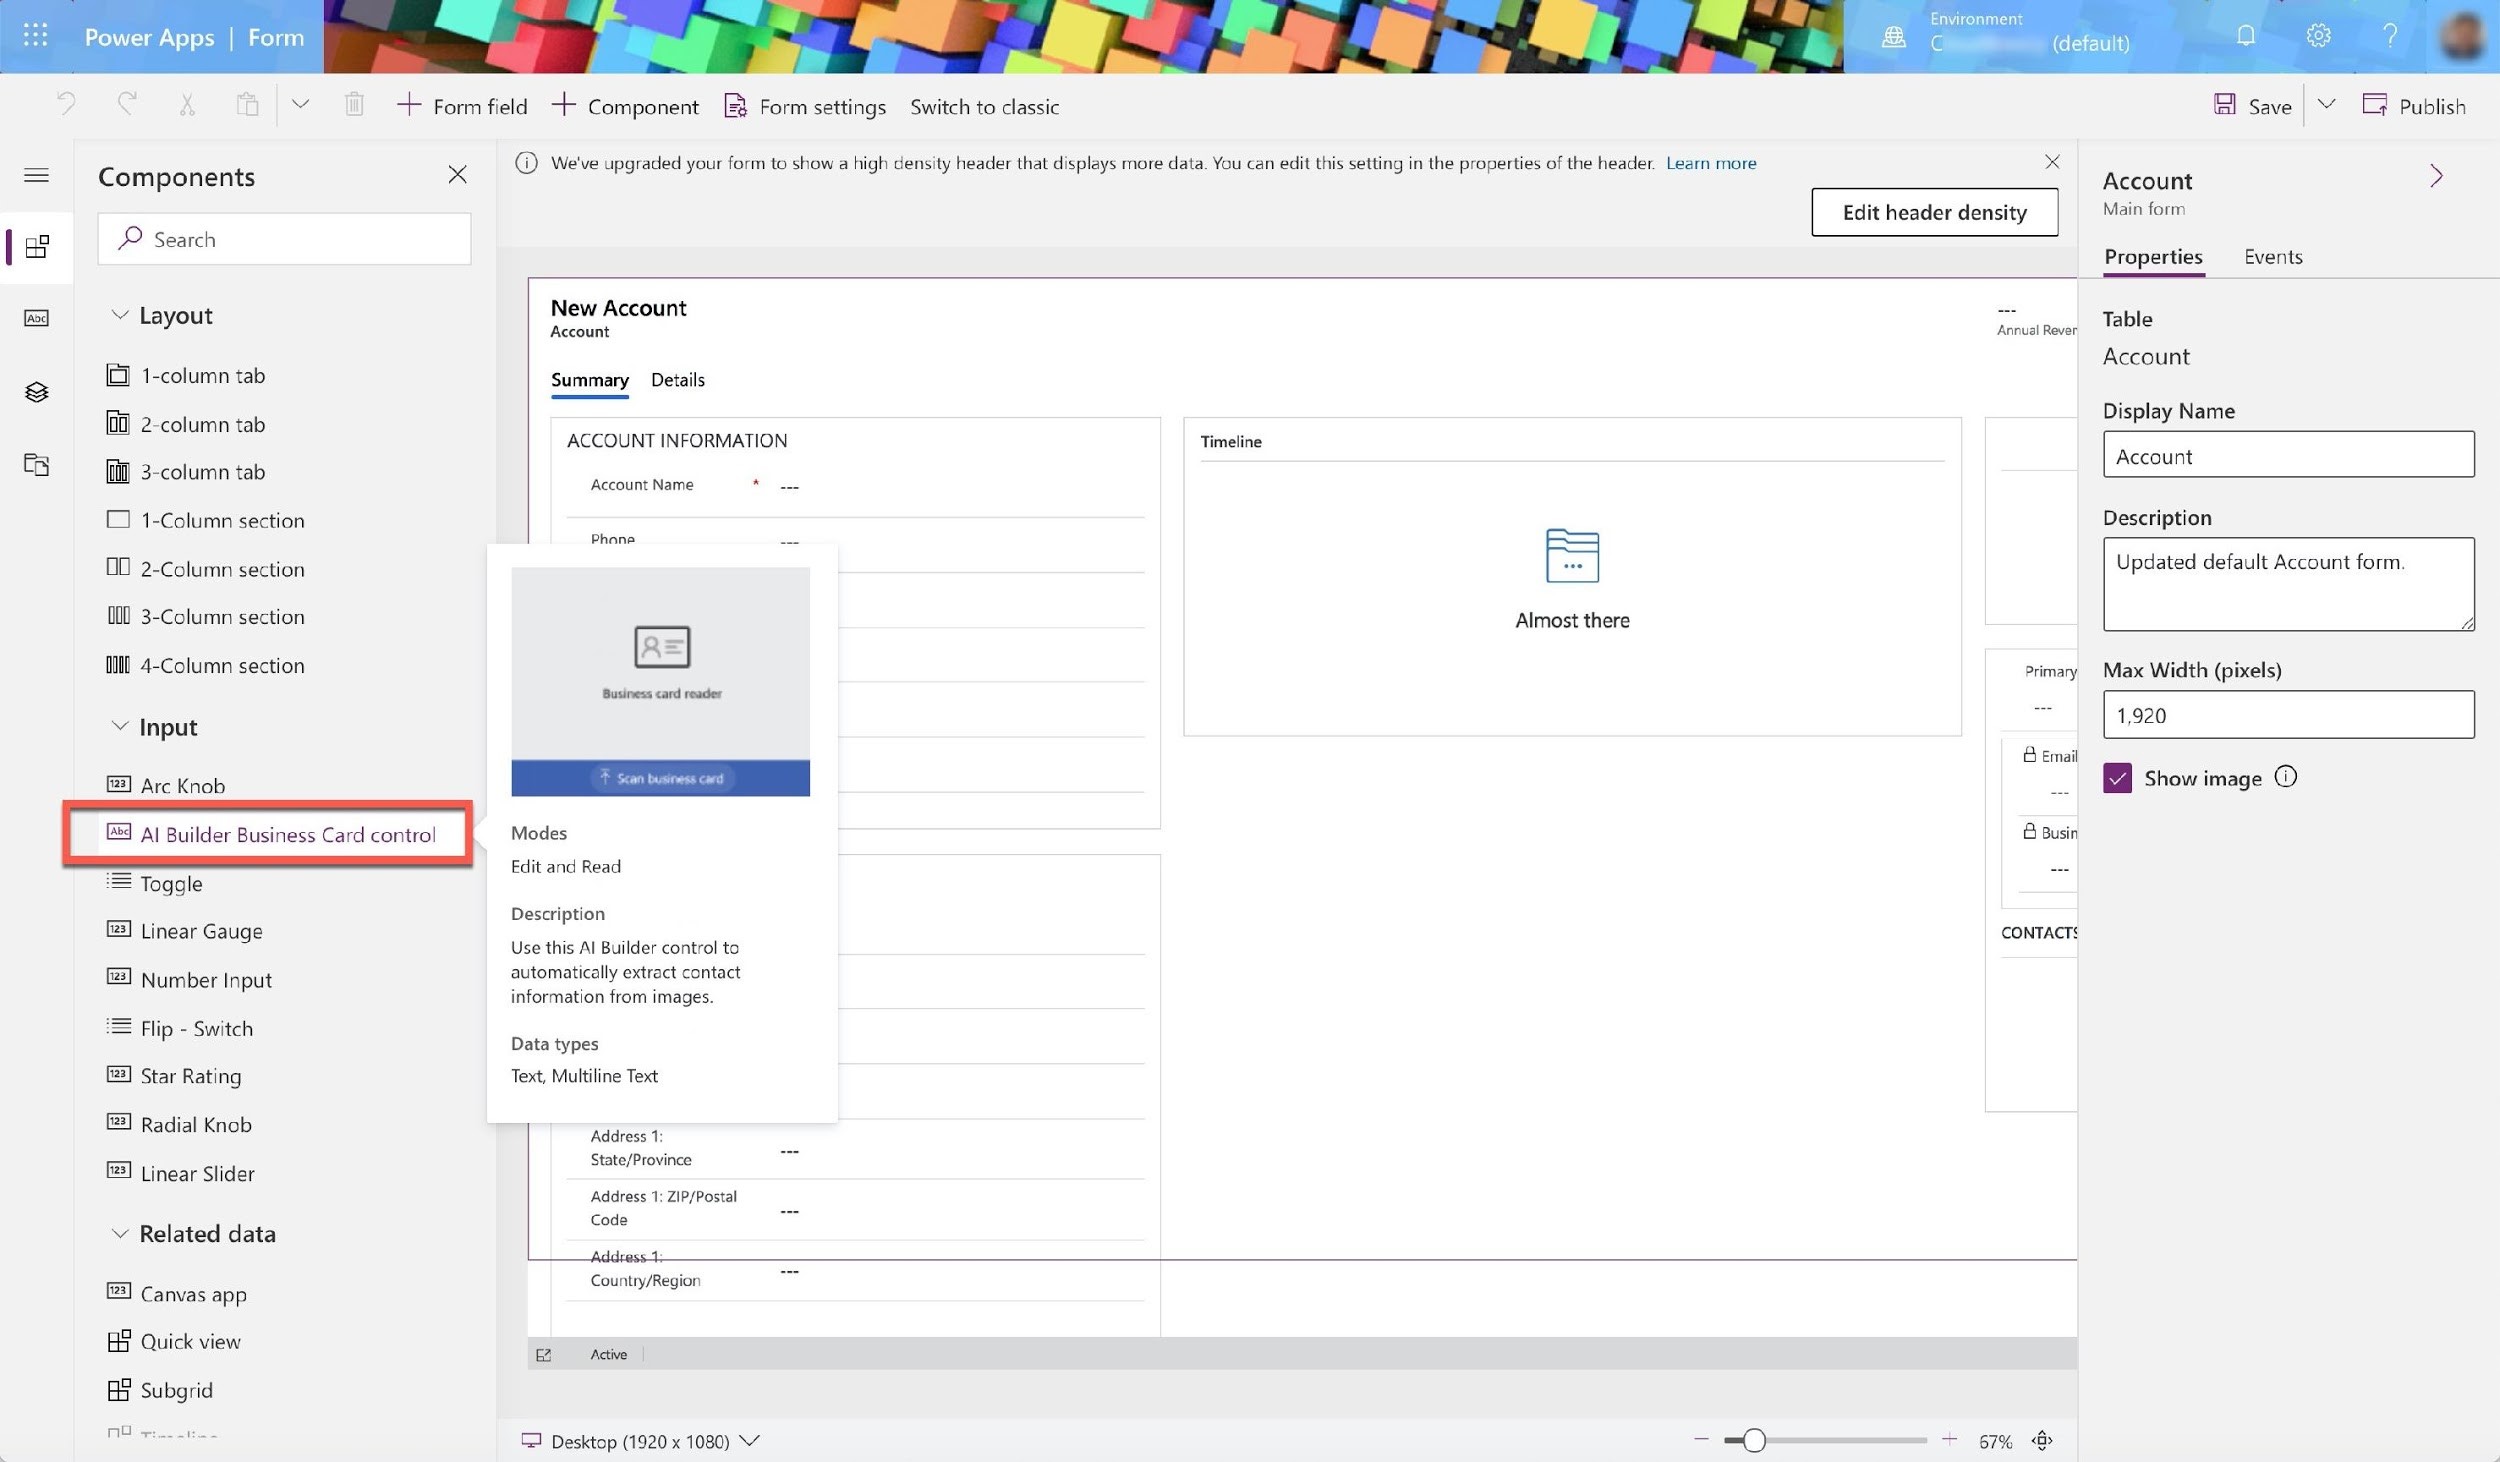The height and width of the screenshot is (1462, 2500).
Task: Close the Components pane
Action: pyautogui.click(x=457, y=175)
